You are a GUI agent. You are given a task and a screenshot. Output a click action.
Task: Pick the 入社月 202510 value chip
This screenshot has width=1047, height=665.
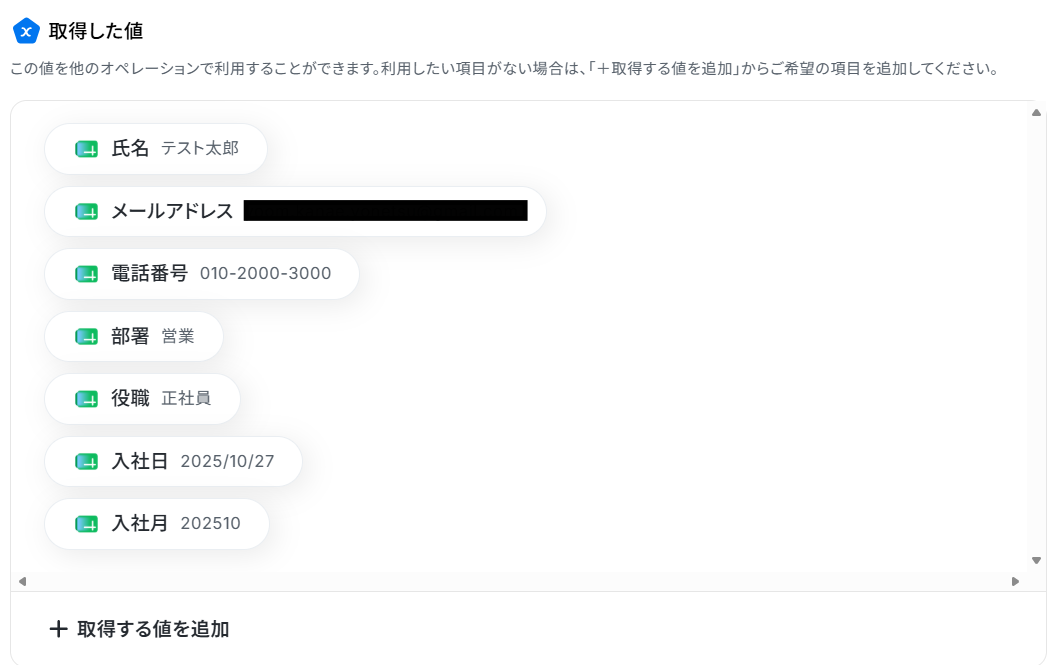157,523
